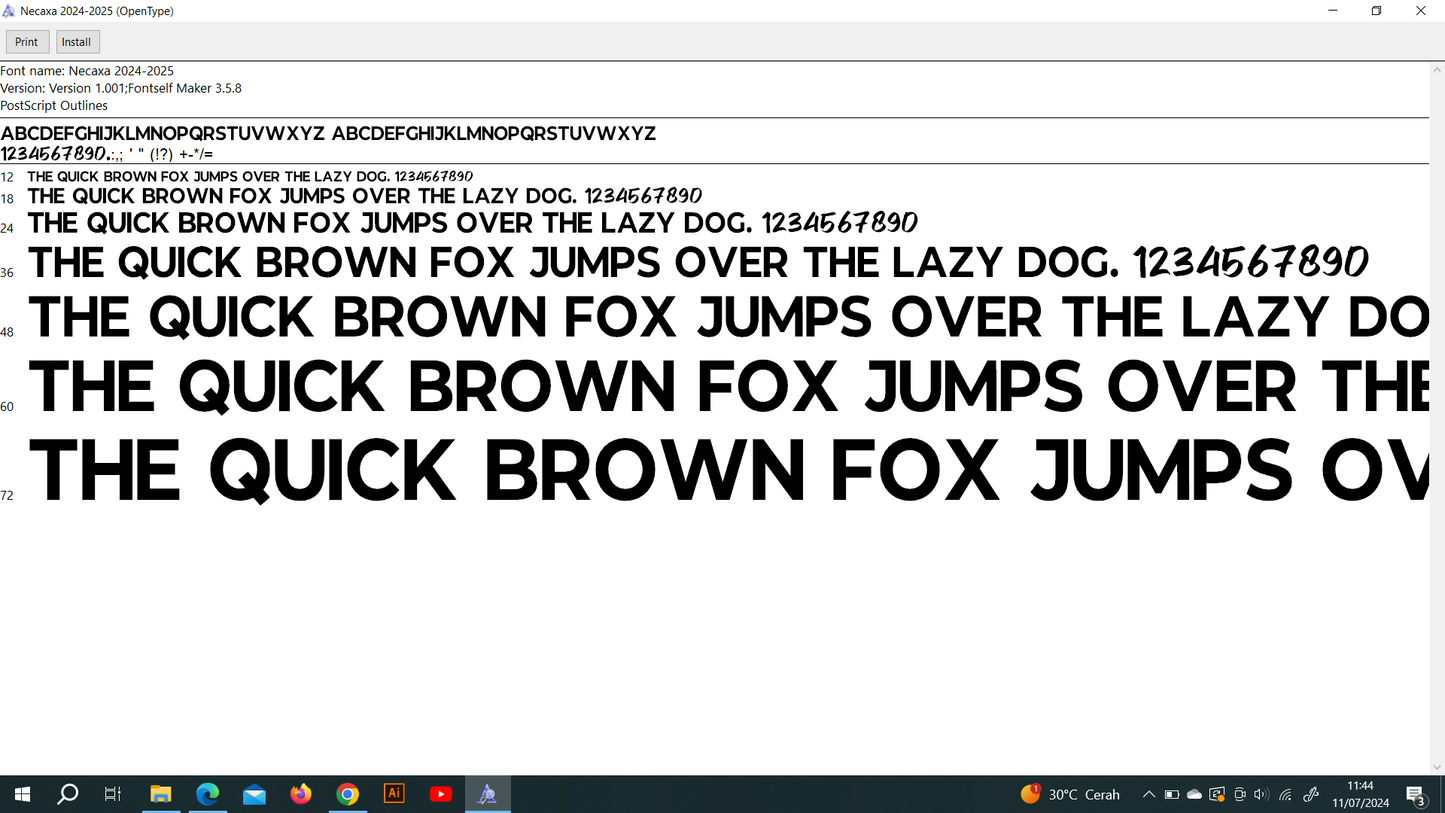Screen dimensions: 1445x813
Task: Open Firefox from the taskbar
Action: click(x=301, y=794)
